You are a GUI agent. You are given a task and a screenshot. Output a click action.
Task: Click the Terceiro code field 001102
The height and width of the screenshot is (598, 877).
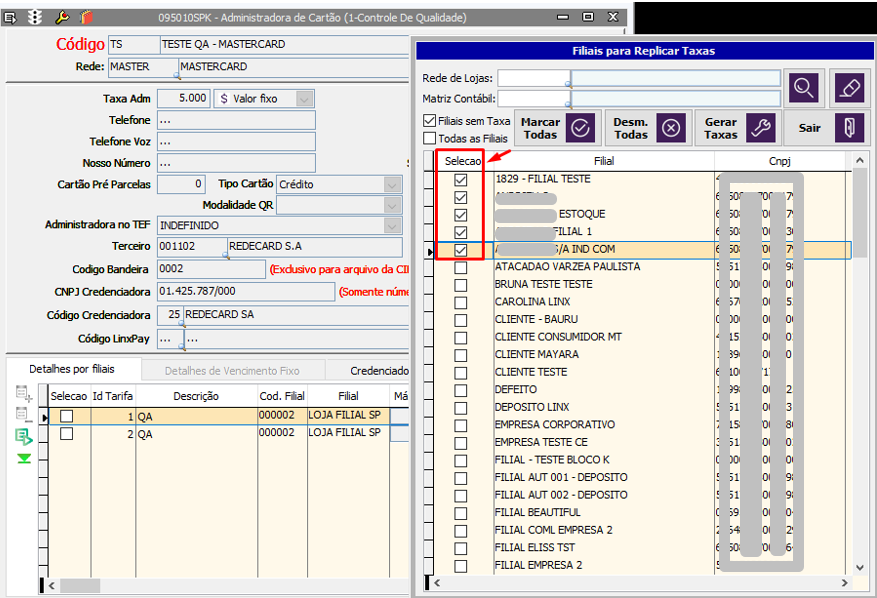[192, 246]
